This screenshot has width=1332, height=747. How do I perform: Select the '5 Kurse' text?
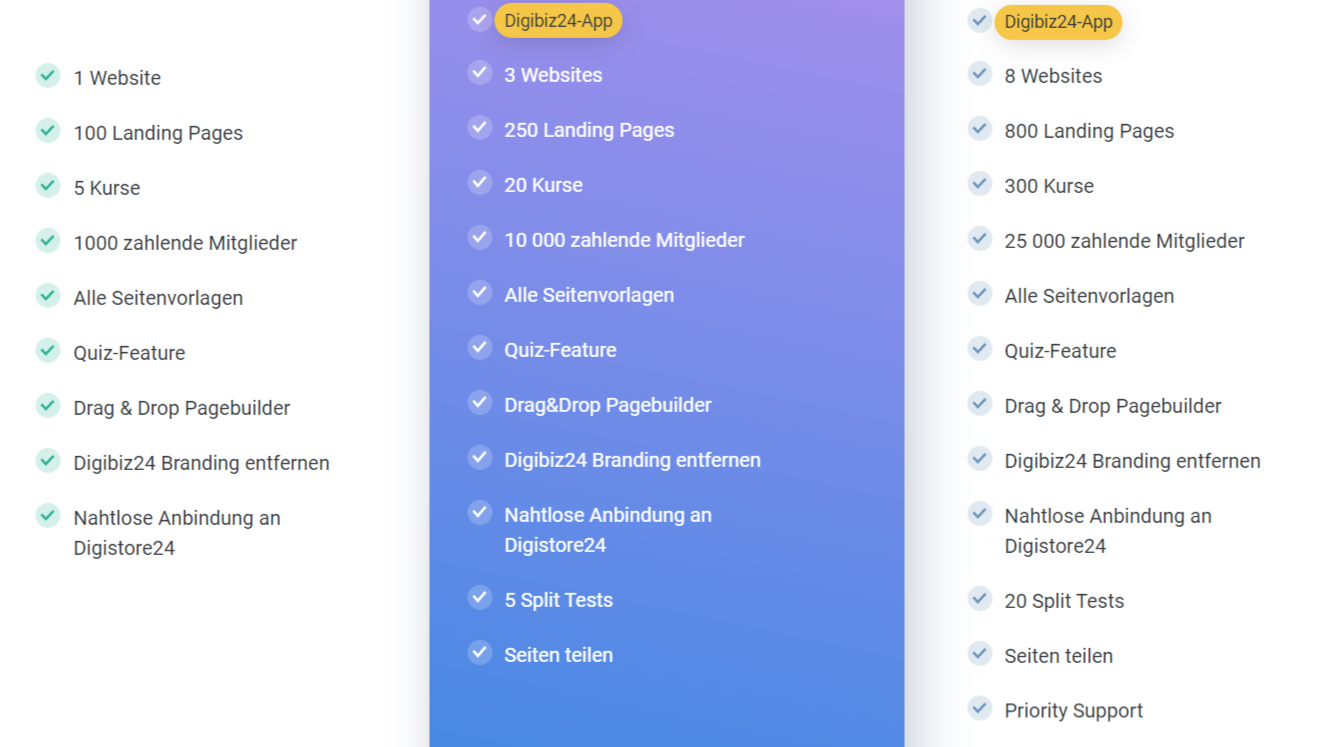click(107, 188)
